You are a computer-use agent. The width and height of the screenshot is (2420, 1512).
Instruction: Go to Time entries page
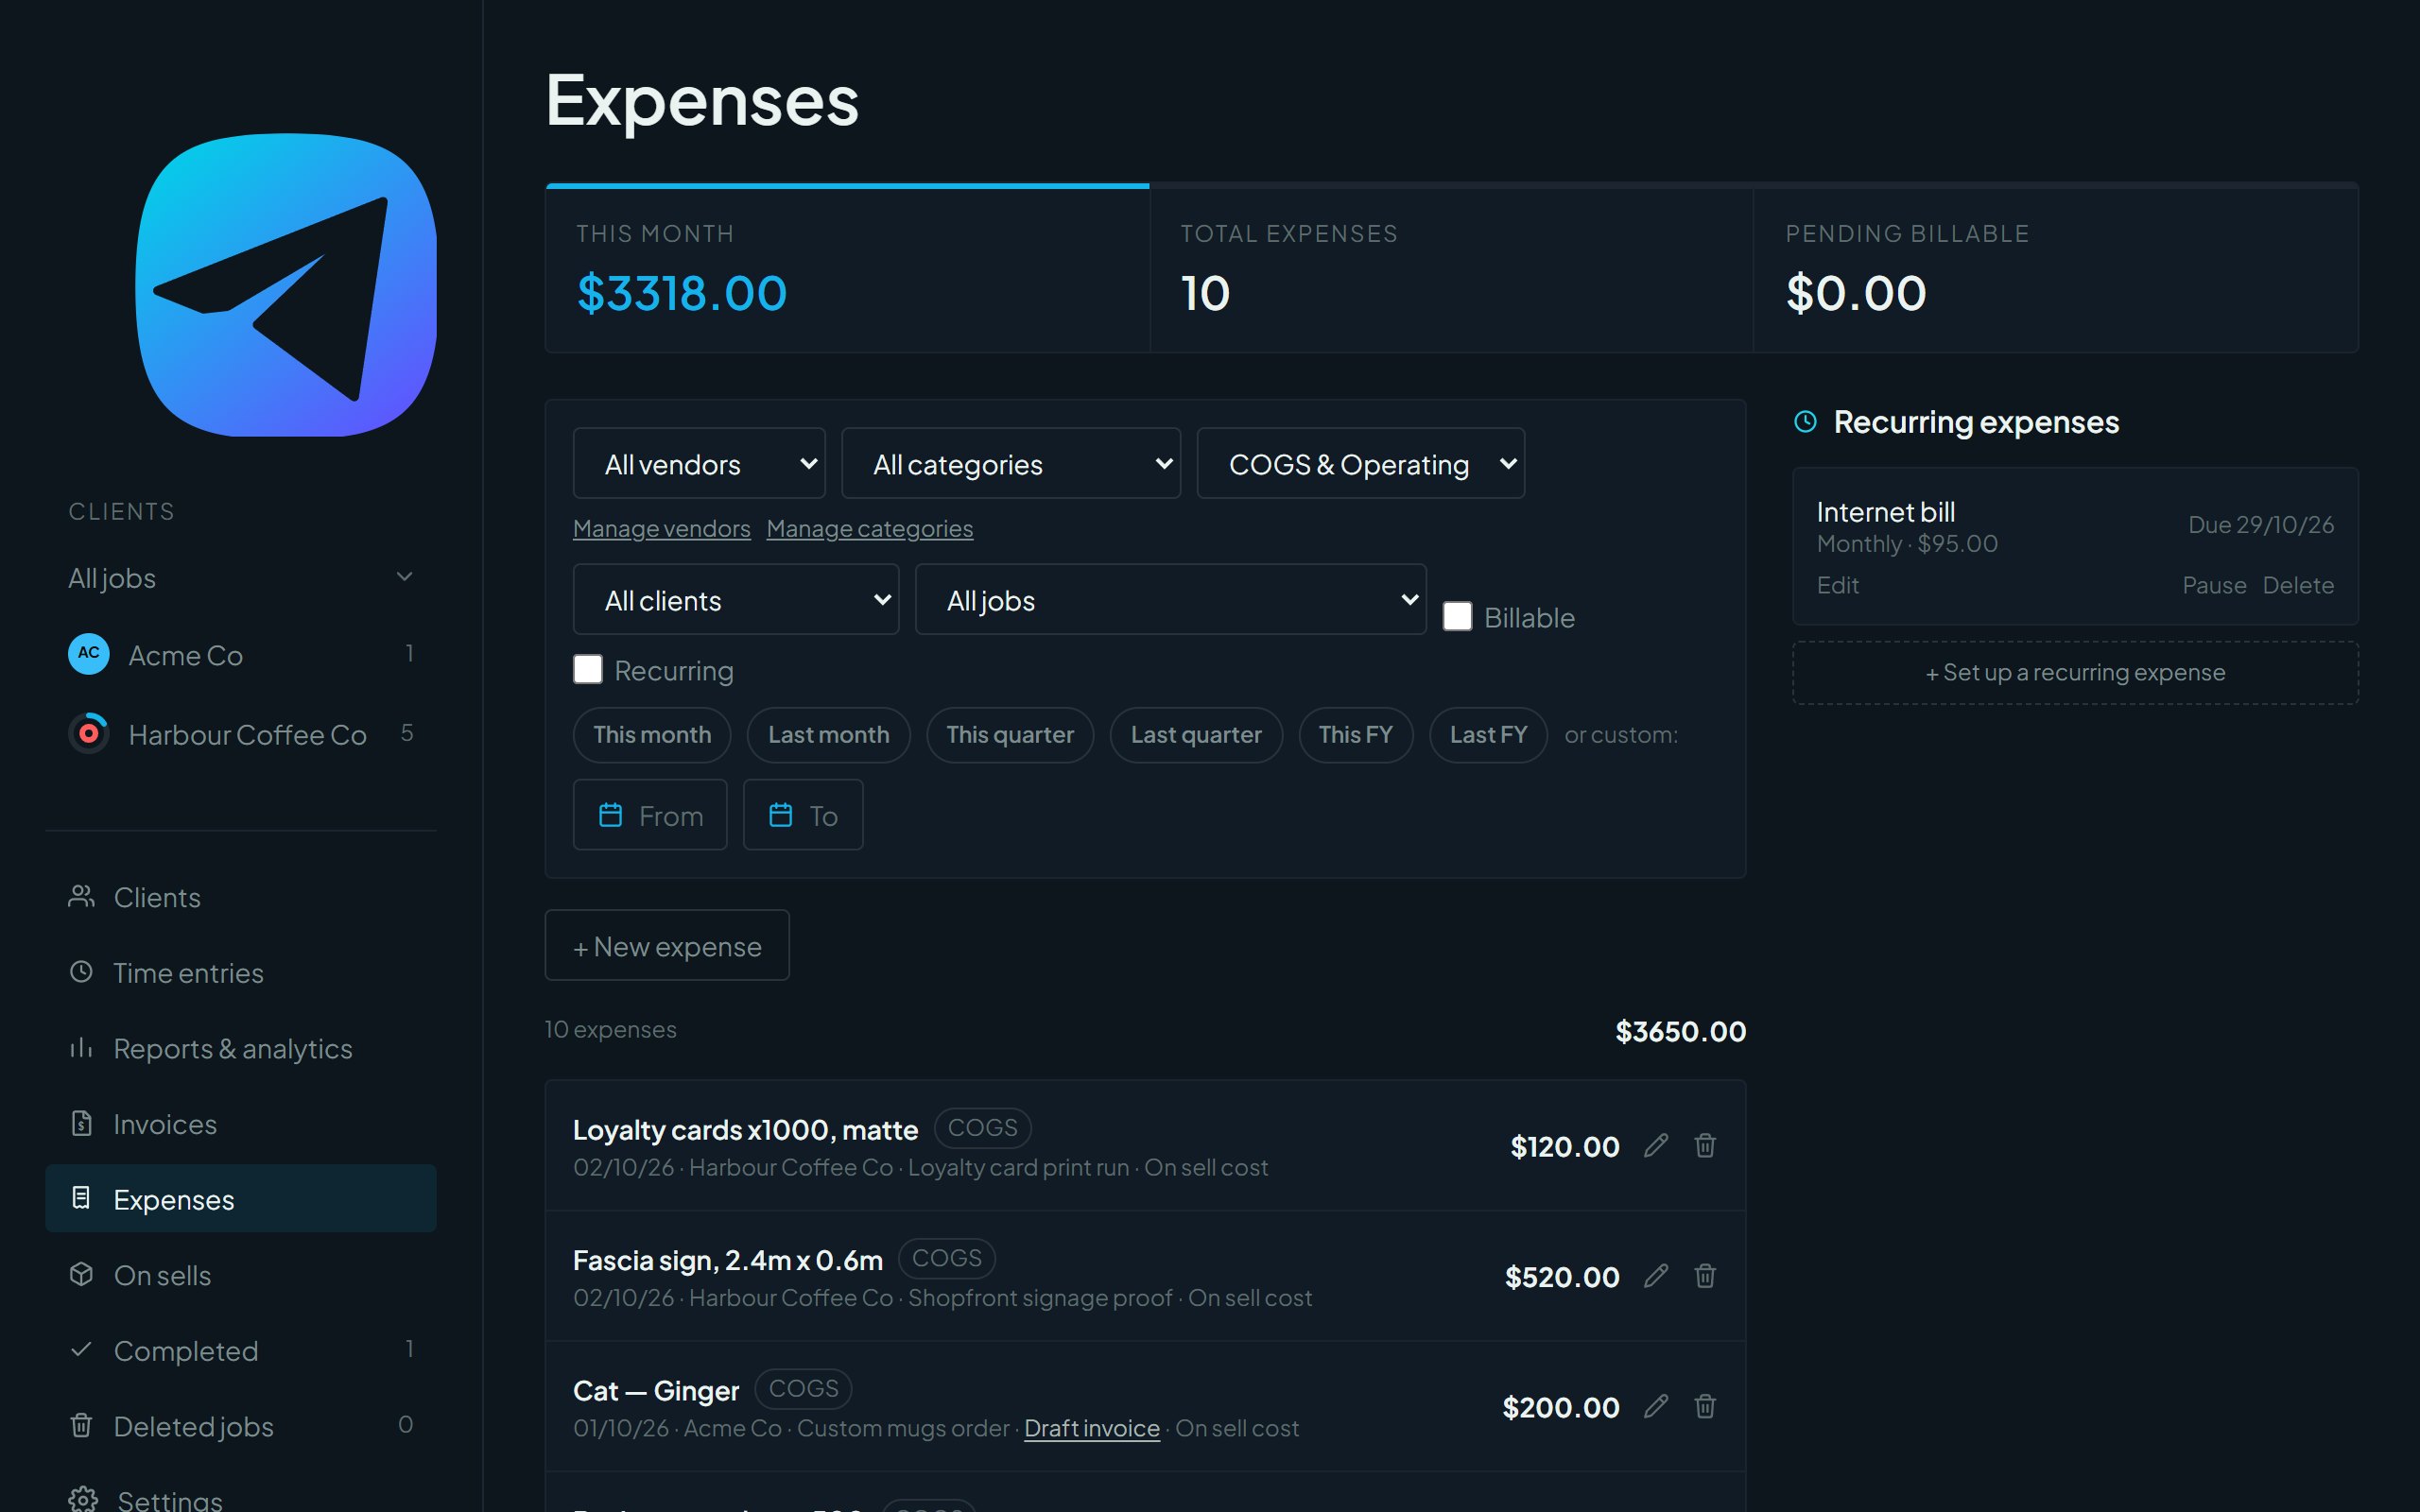(241, 972)
